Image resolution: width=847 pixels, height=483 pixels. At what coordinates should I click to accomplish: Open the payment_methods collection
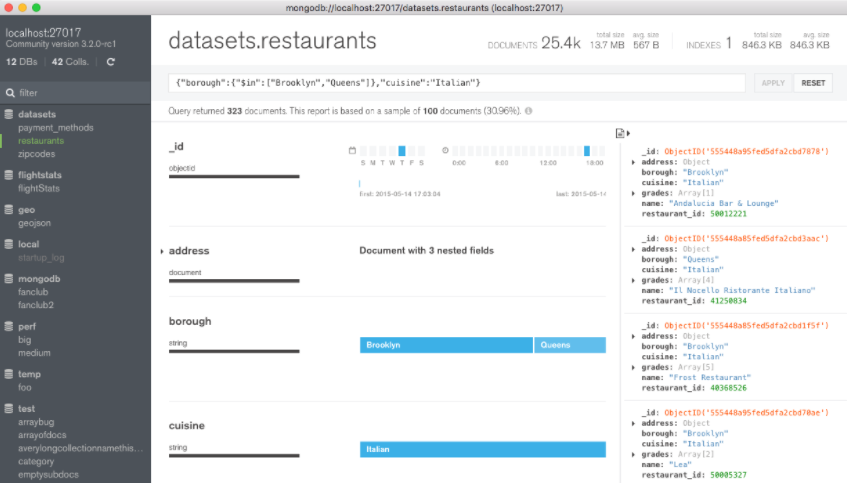coord(56,128)
